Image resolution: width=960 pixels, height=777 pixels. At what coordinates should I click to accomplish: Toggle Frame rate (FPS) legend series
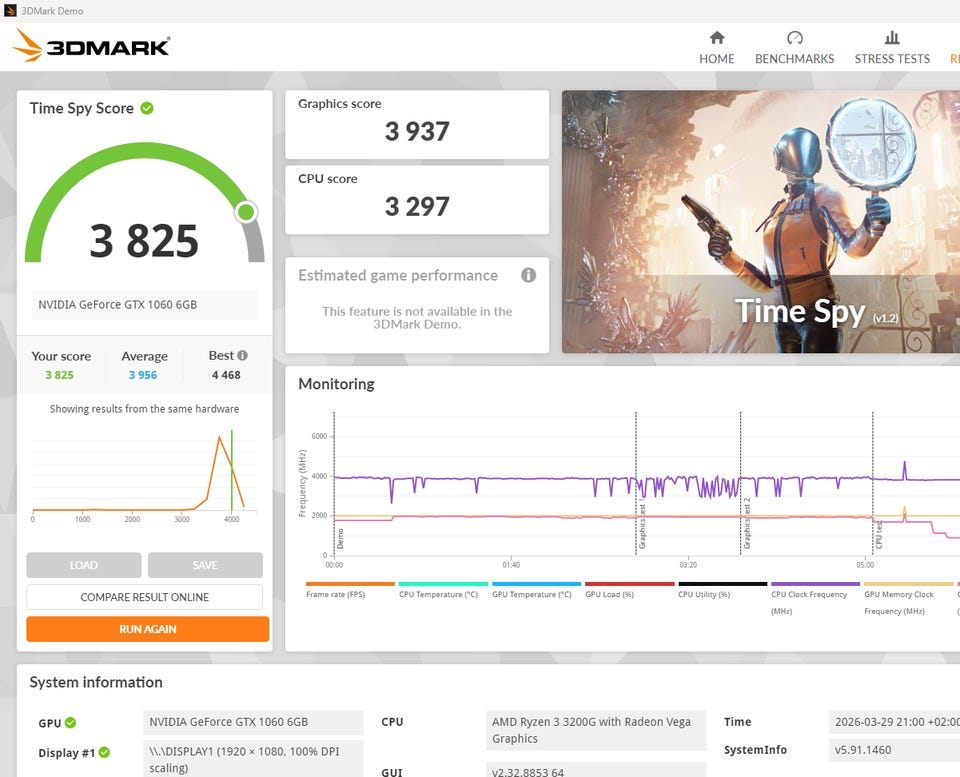pos(349,594)
